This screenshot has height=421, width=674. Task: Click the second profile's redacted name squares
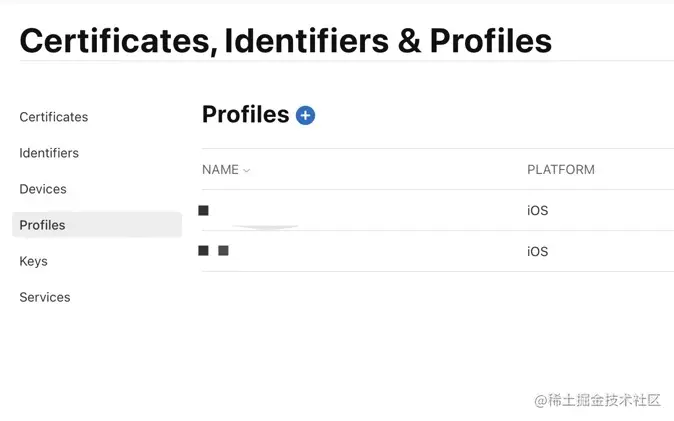213,251
